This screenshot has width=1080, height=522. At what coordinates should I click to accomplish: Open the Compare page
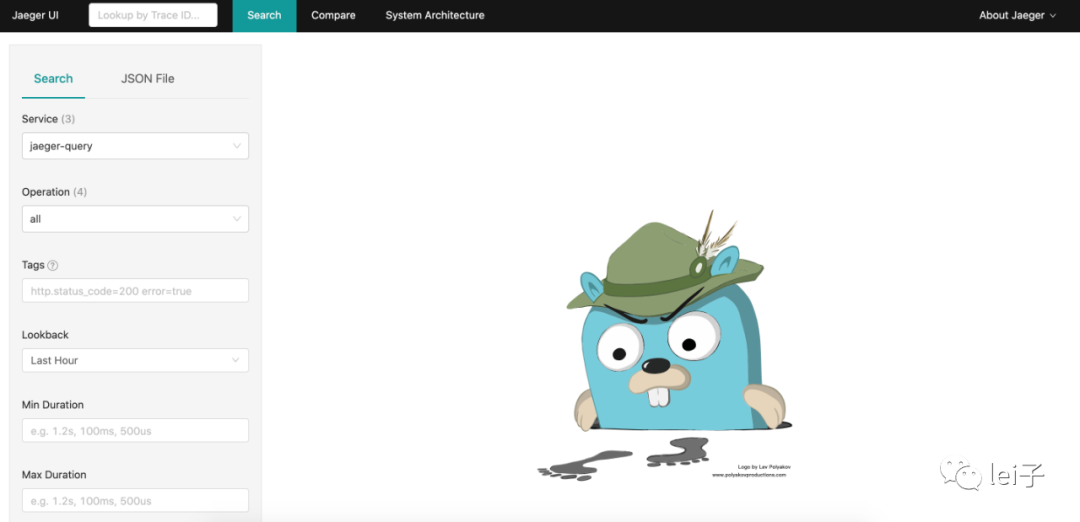coord(333,15)
